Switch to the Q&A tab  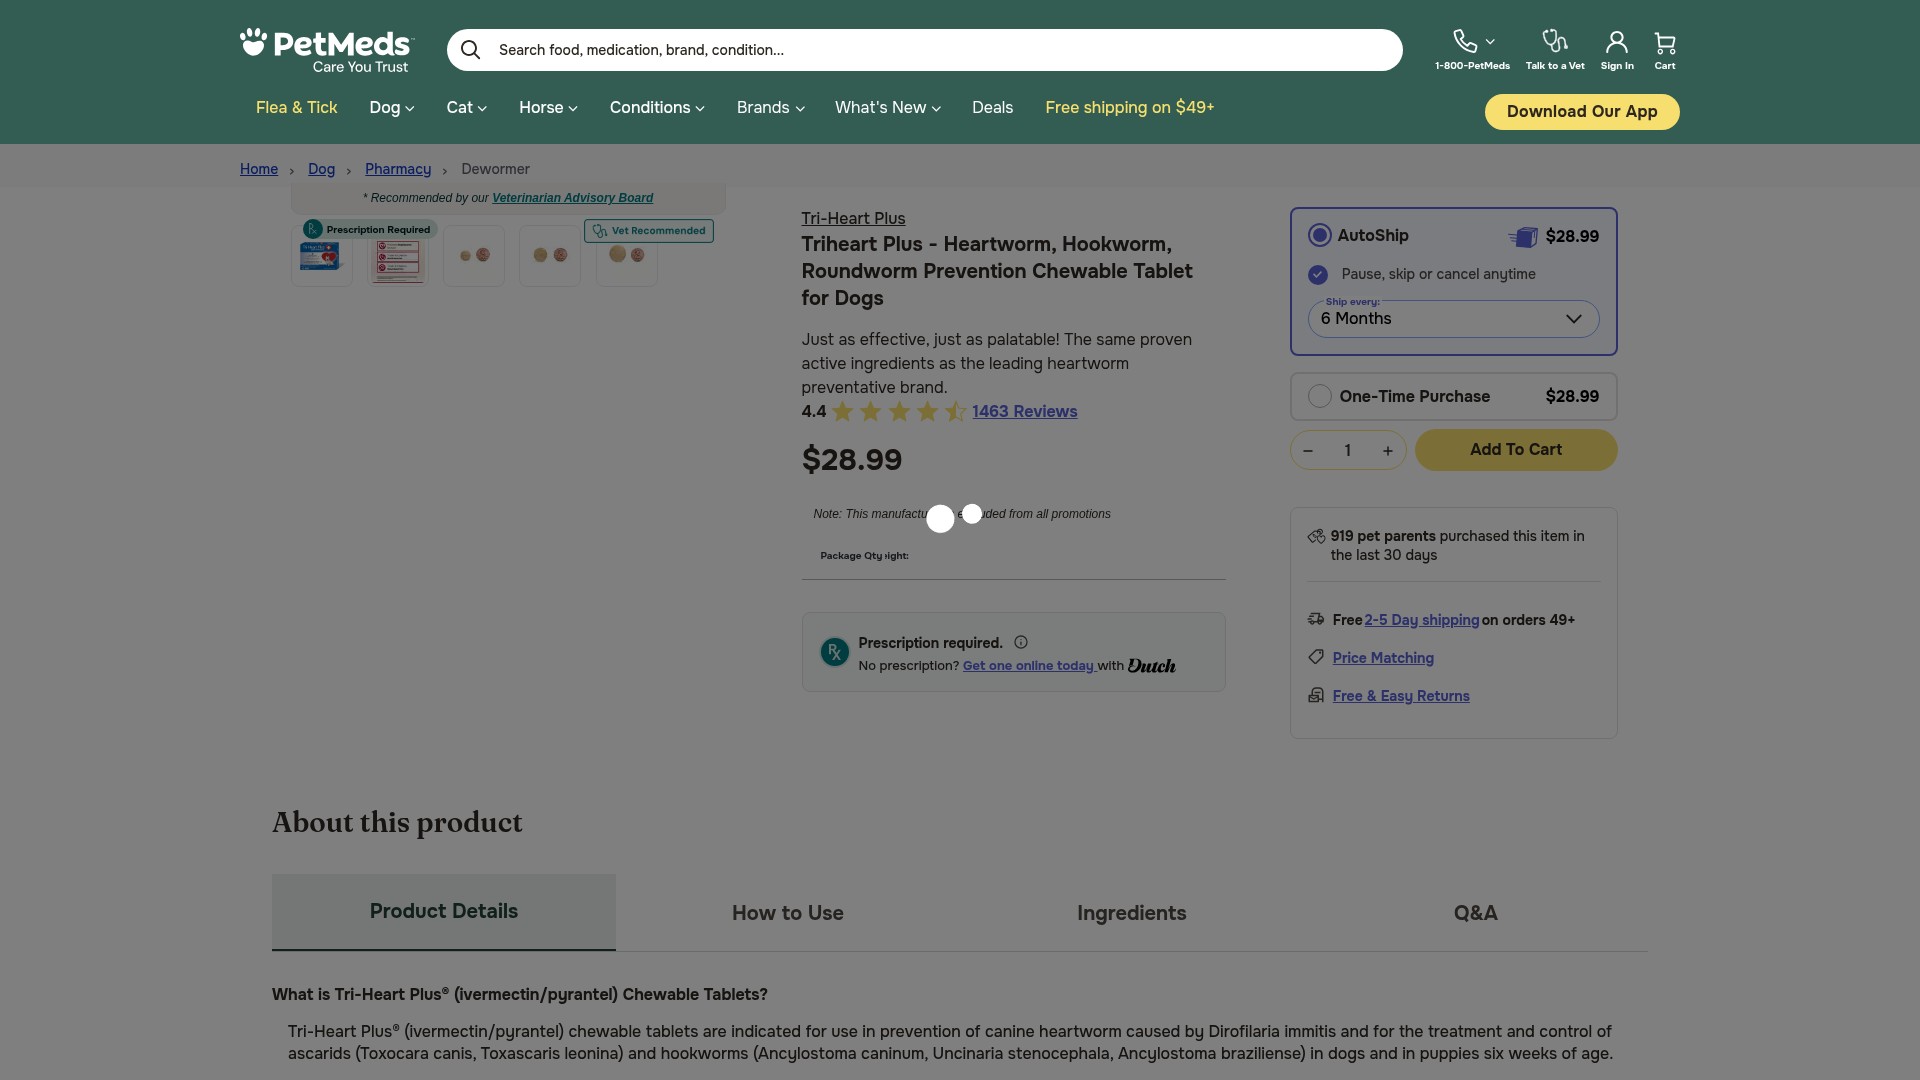(x=1476, y=913)
